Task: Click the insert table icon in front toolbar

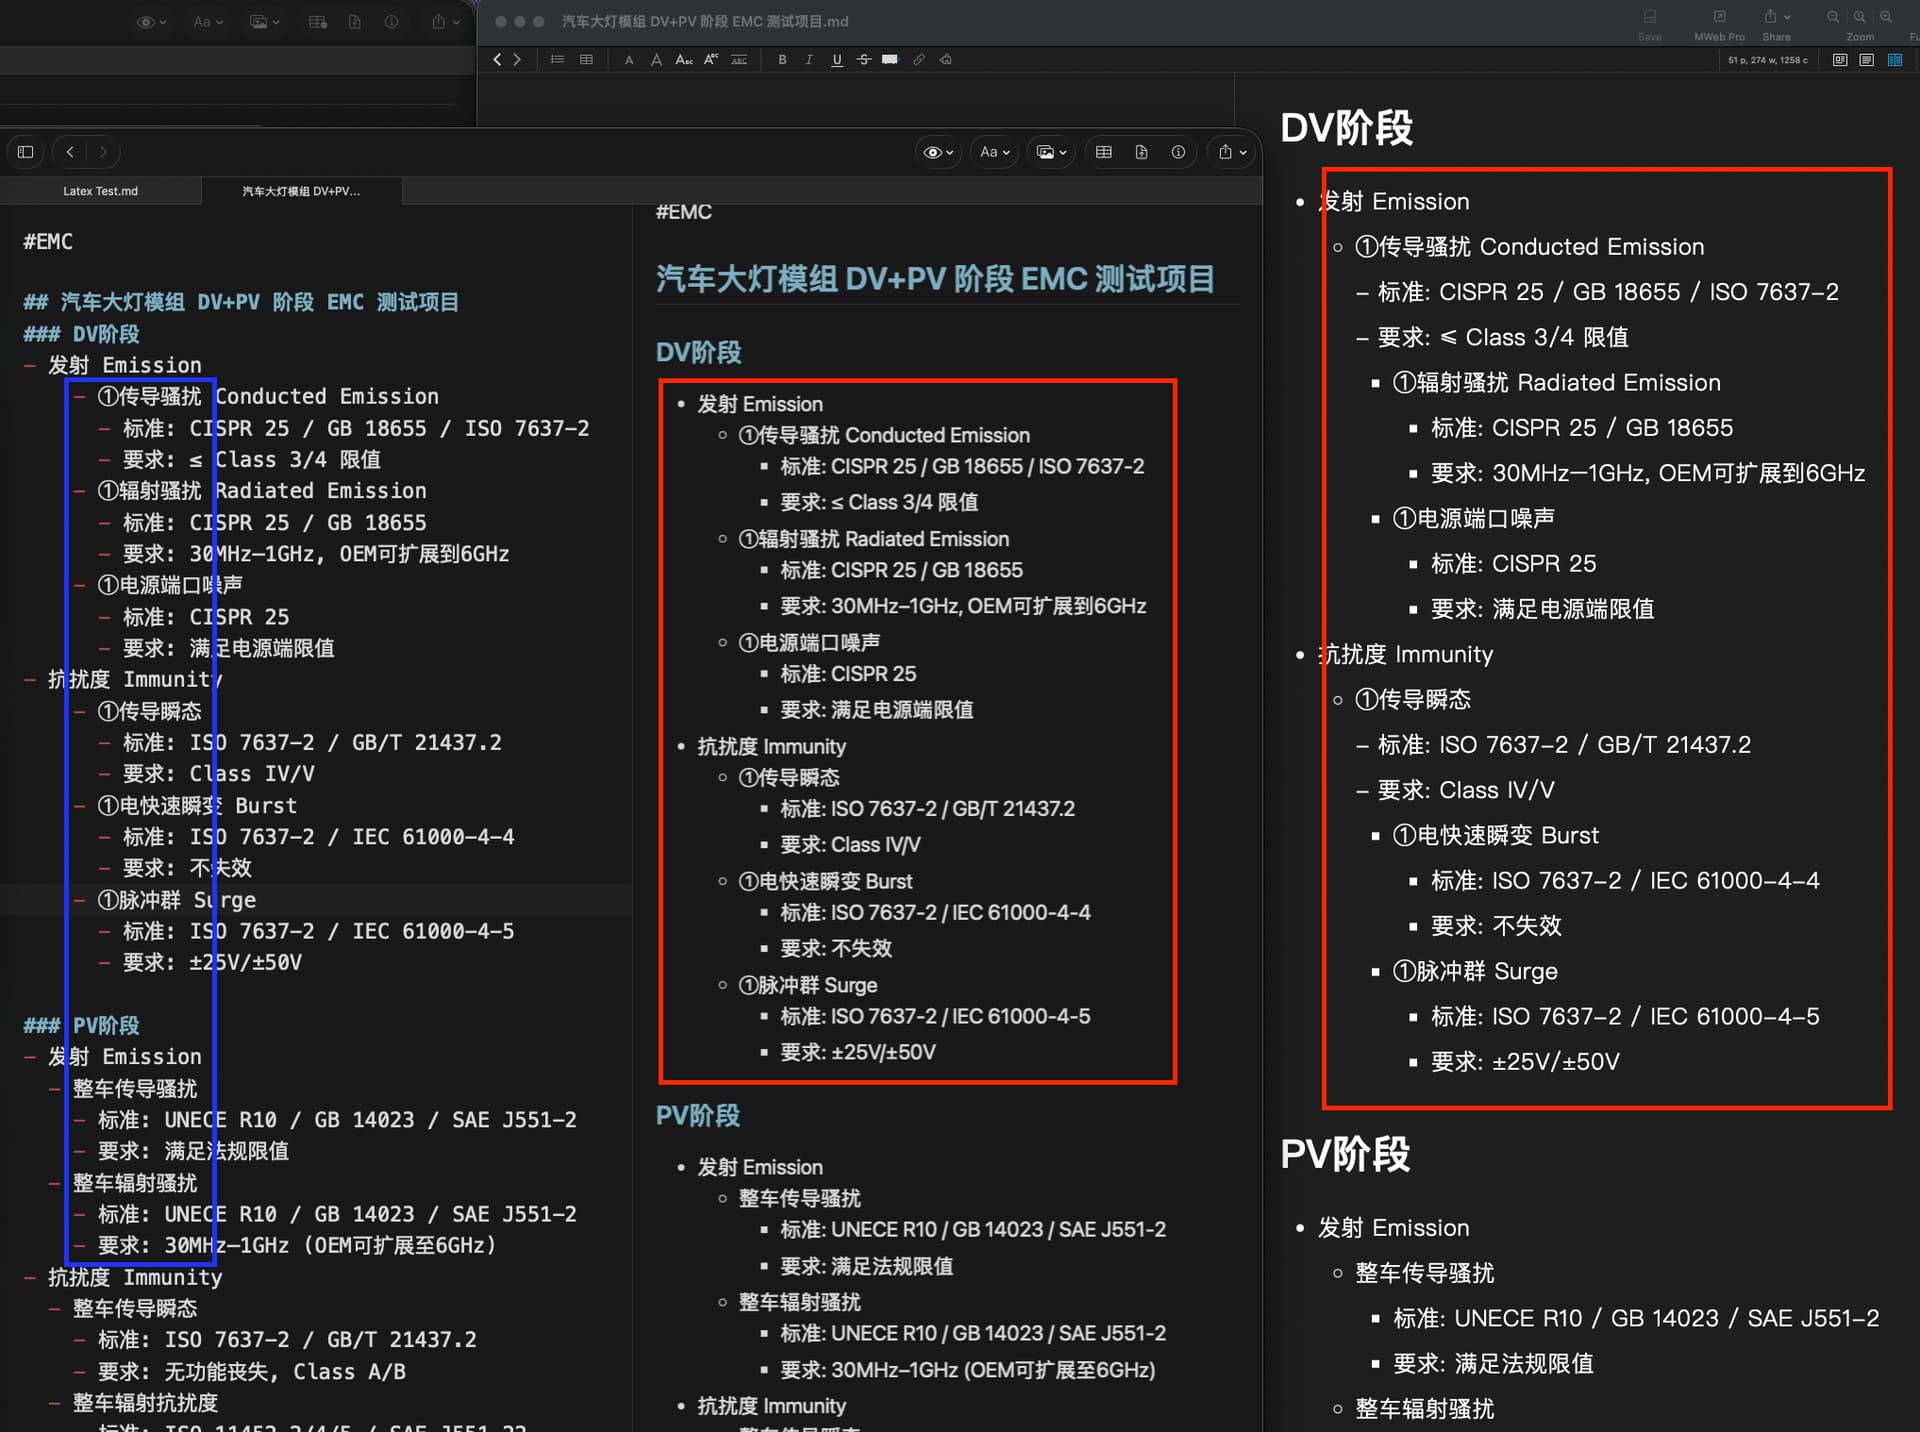Action: (1104, 152)
